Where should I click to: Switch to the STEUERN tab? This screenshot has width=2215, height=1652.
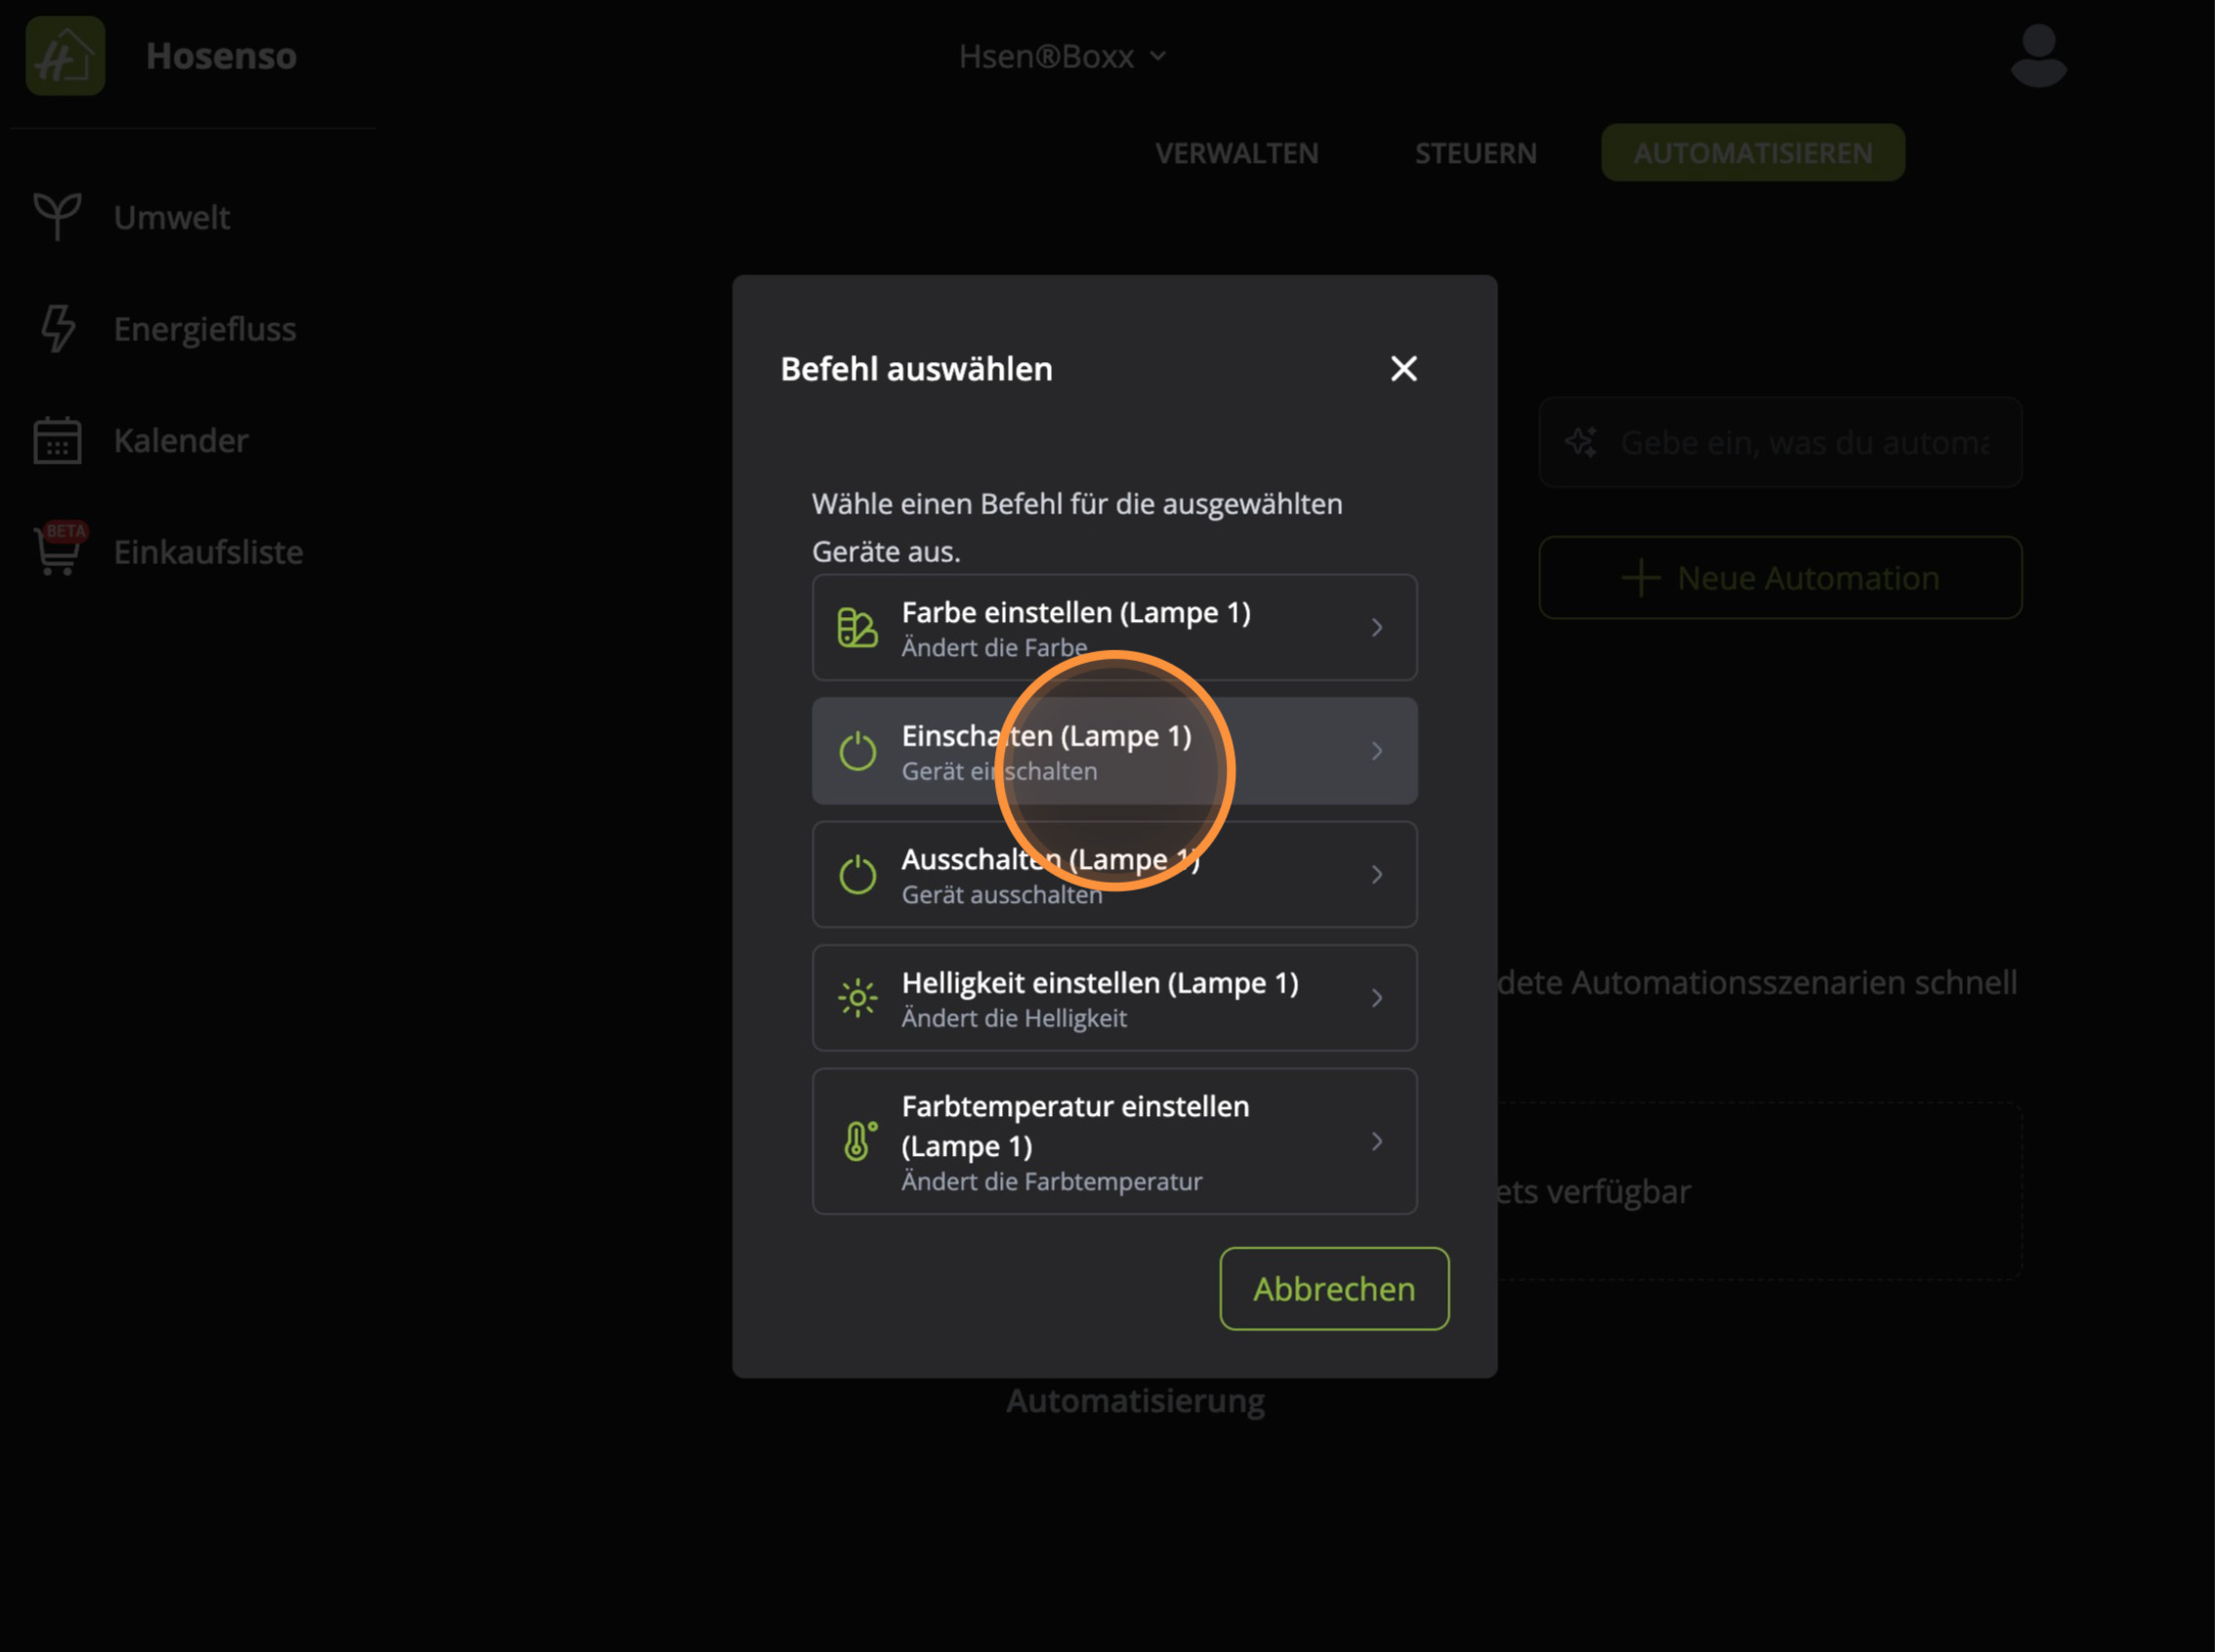(x=1475, y=153)
